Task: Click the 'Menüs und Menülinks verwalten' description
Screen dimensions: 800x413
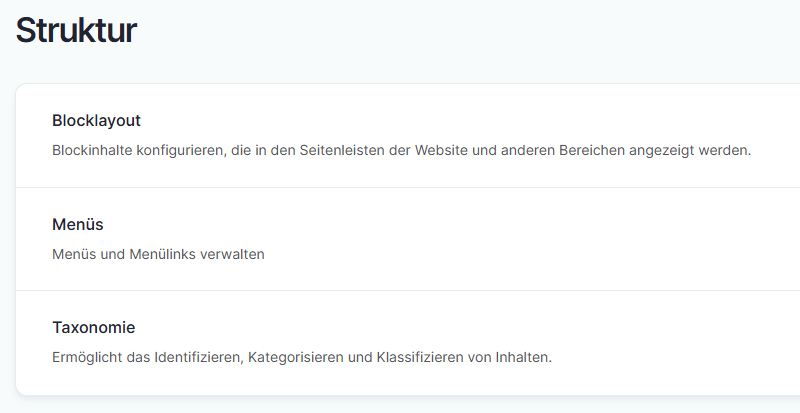Action: click(158, 254)
